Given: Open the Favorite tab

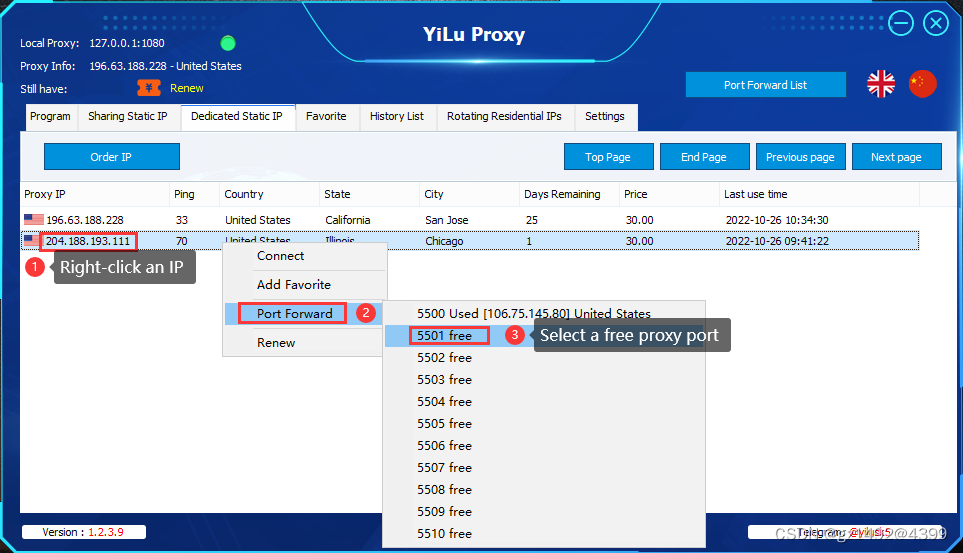Looking at the screenshot, I should coord(327,117).
